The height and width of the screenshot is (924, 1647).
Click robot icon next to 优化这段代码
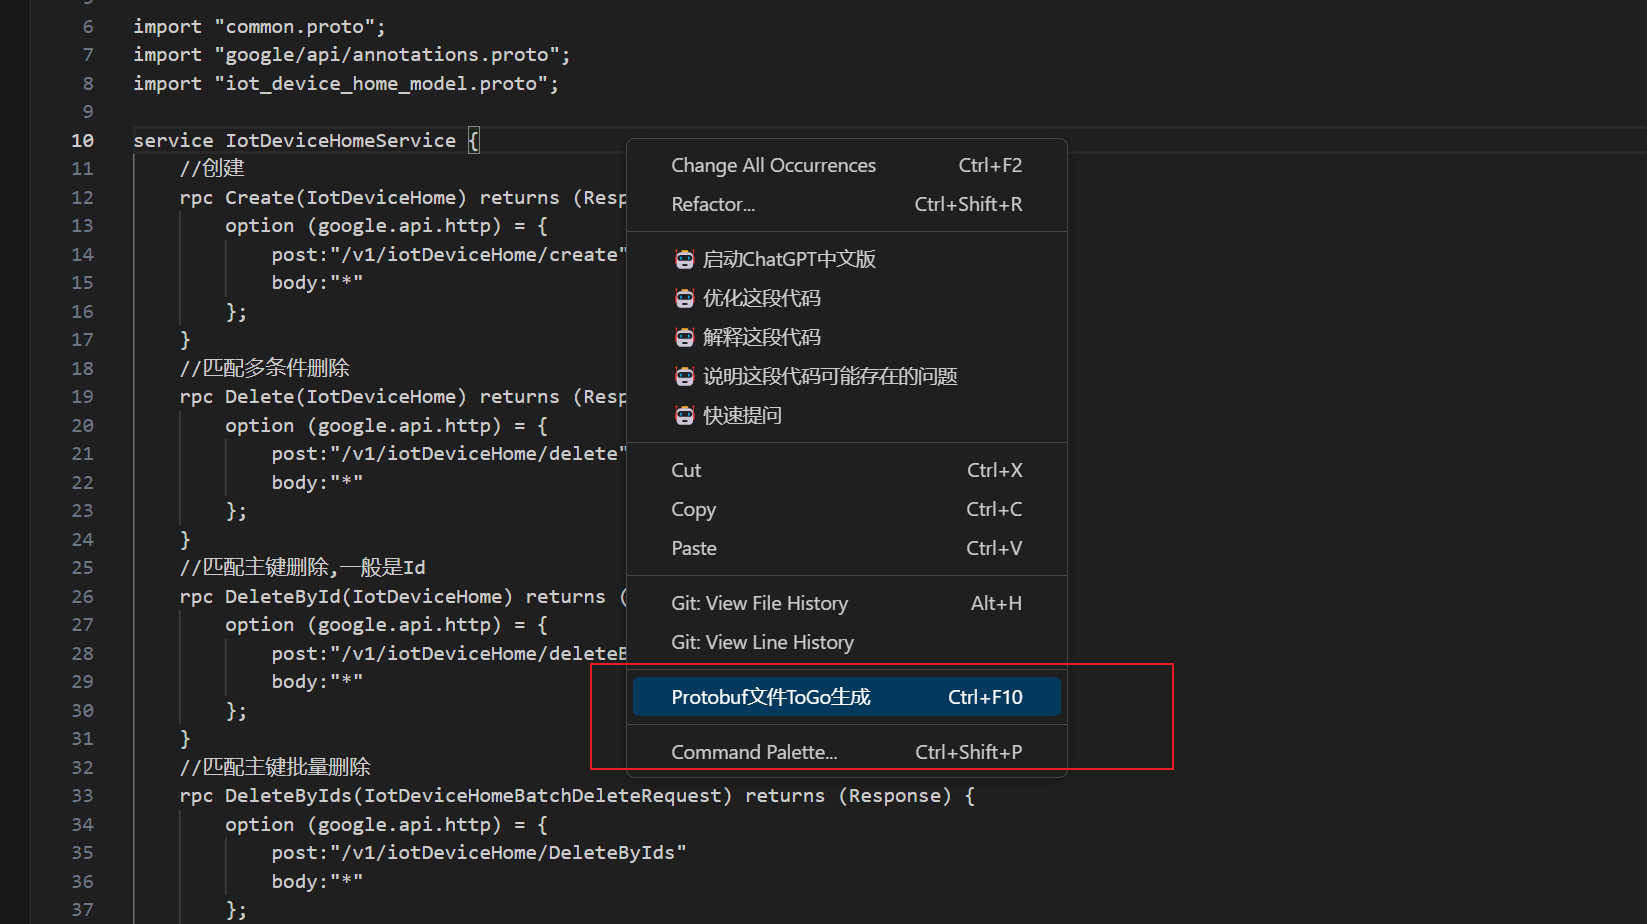click(684, 299)
